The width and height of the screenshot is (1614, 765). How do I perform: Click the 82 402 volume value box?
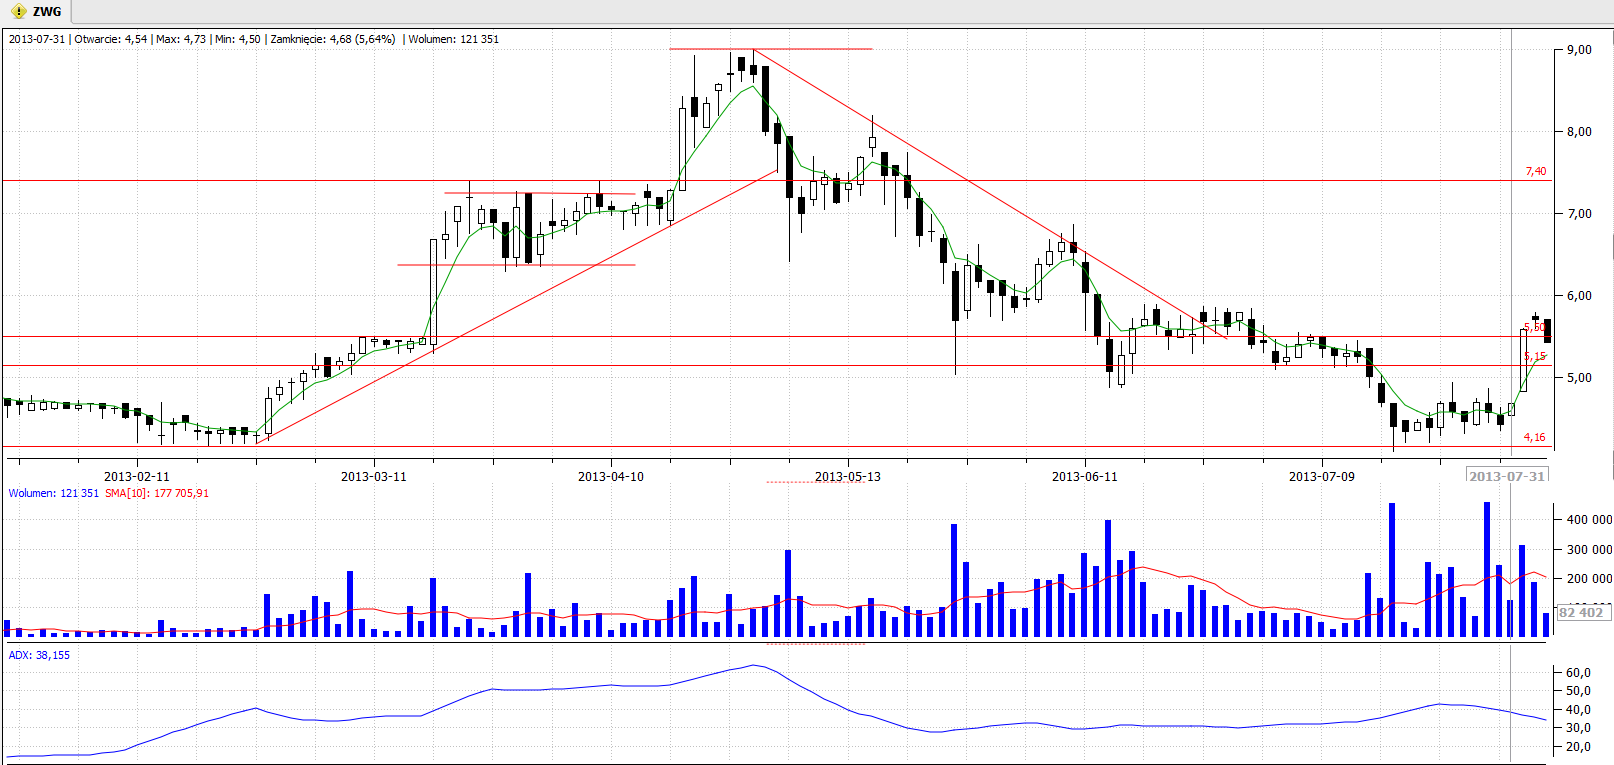pyautogui.click(x=1580, y=612)
